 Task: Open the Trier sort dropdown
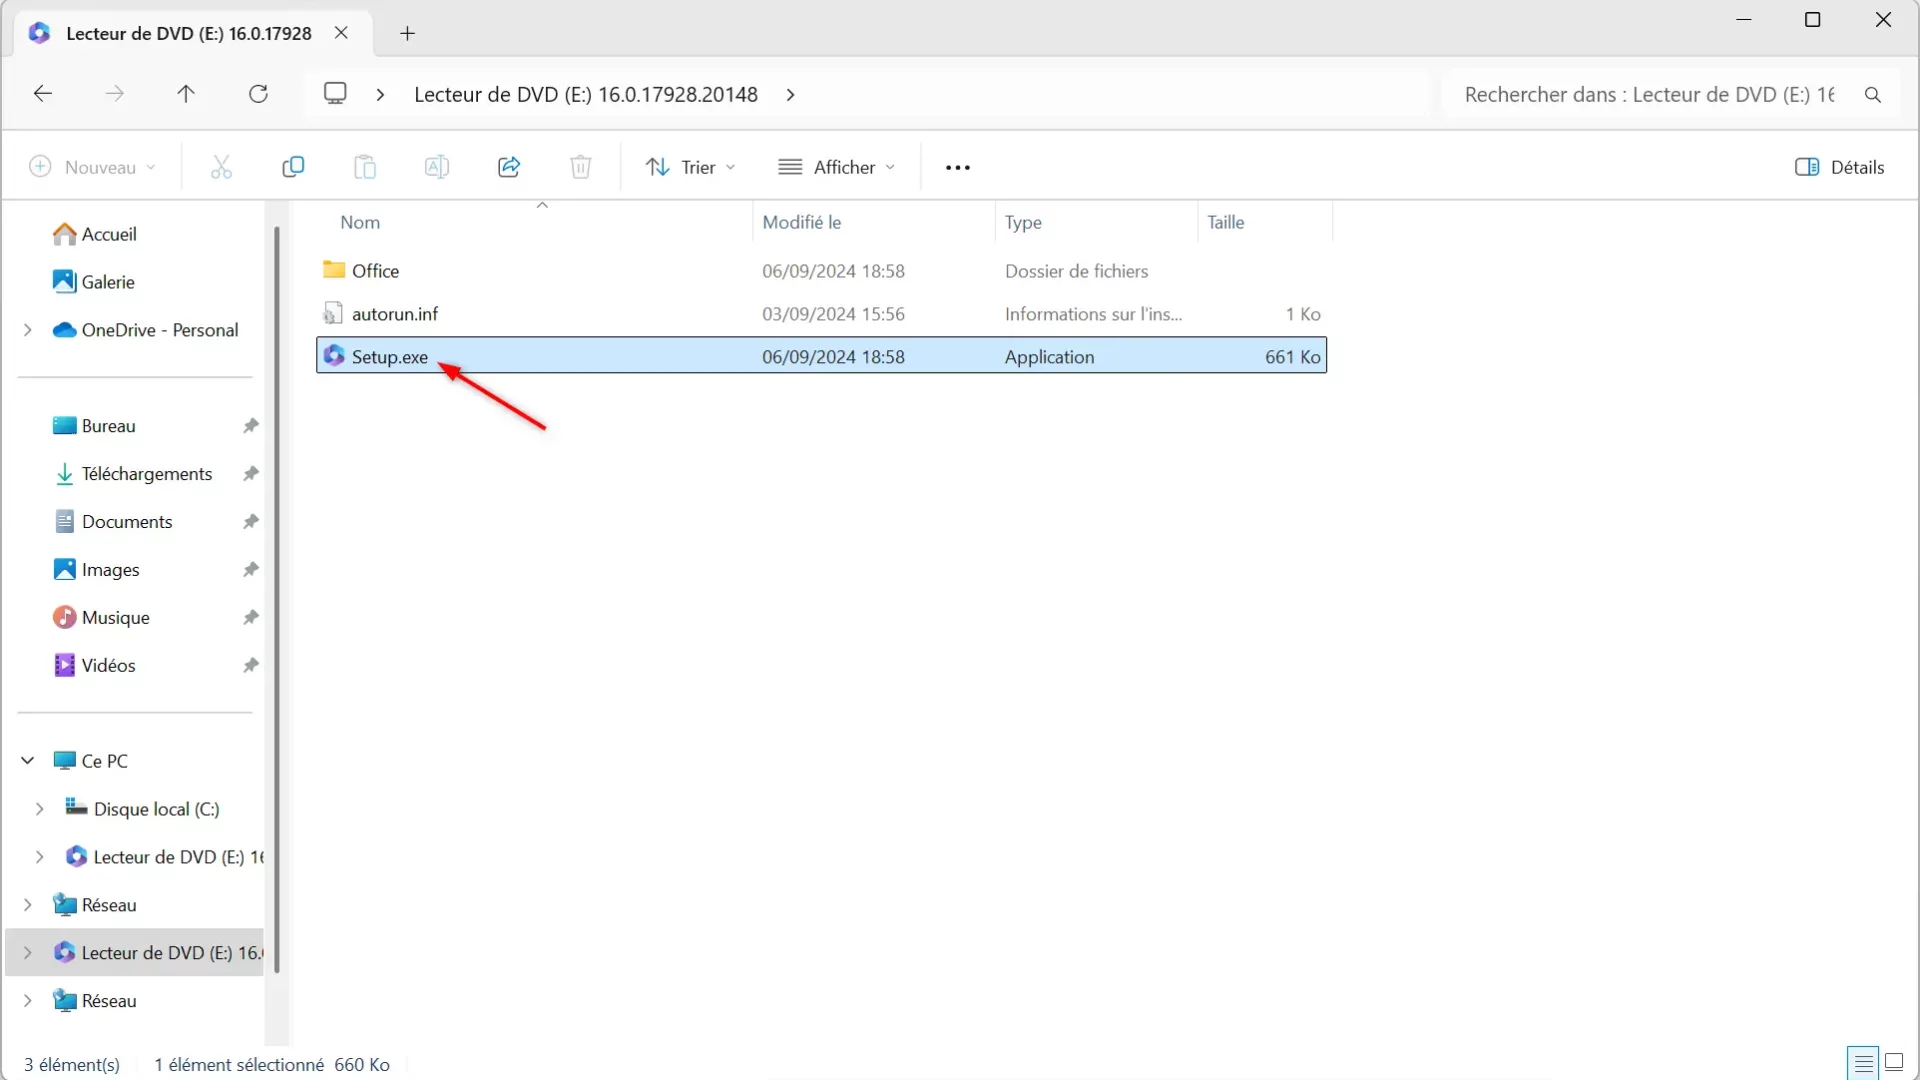691,167
